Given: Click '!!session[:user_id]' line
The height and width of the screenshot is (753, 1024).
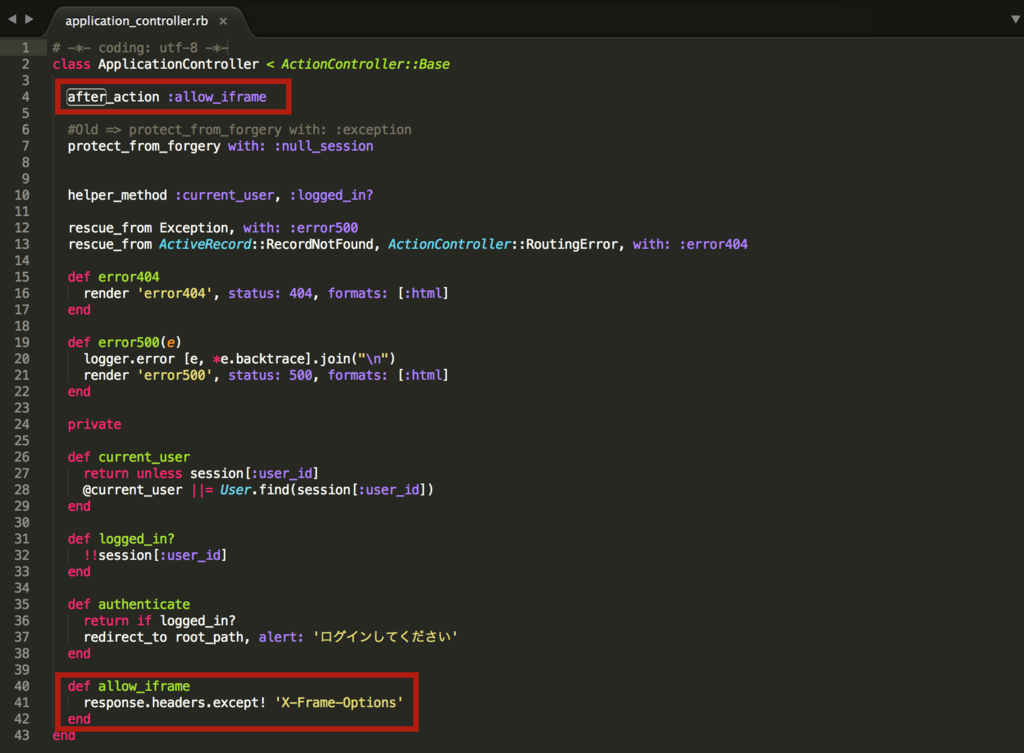Looking at the screenshot, I should pos(155,555).
